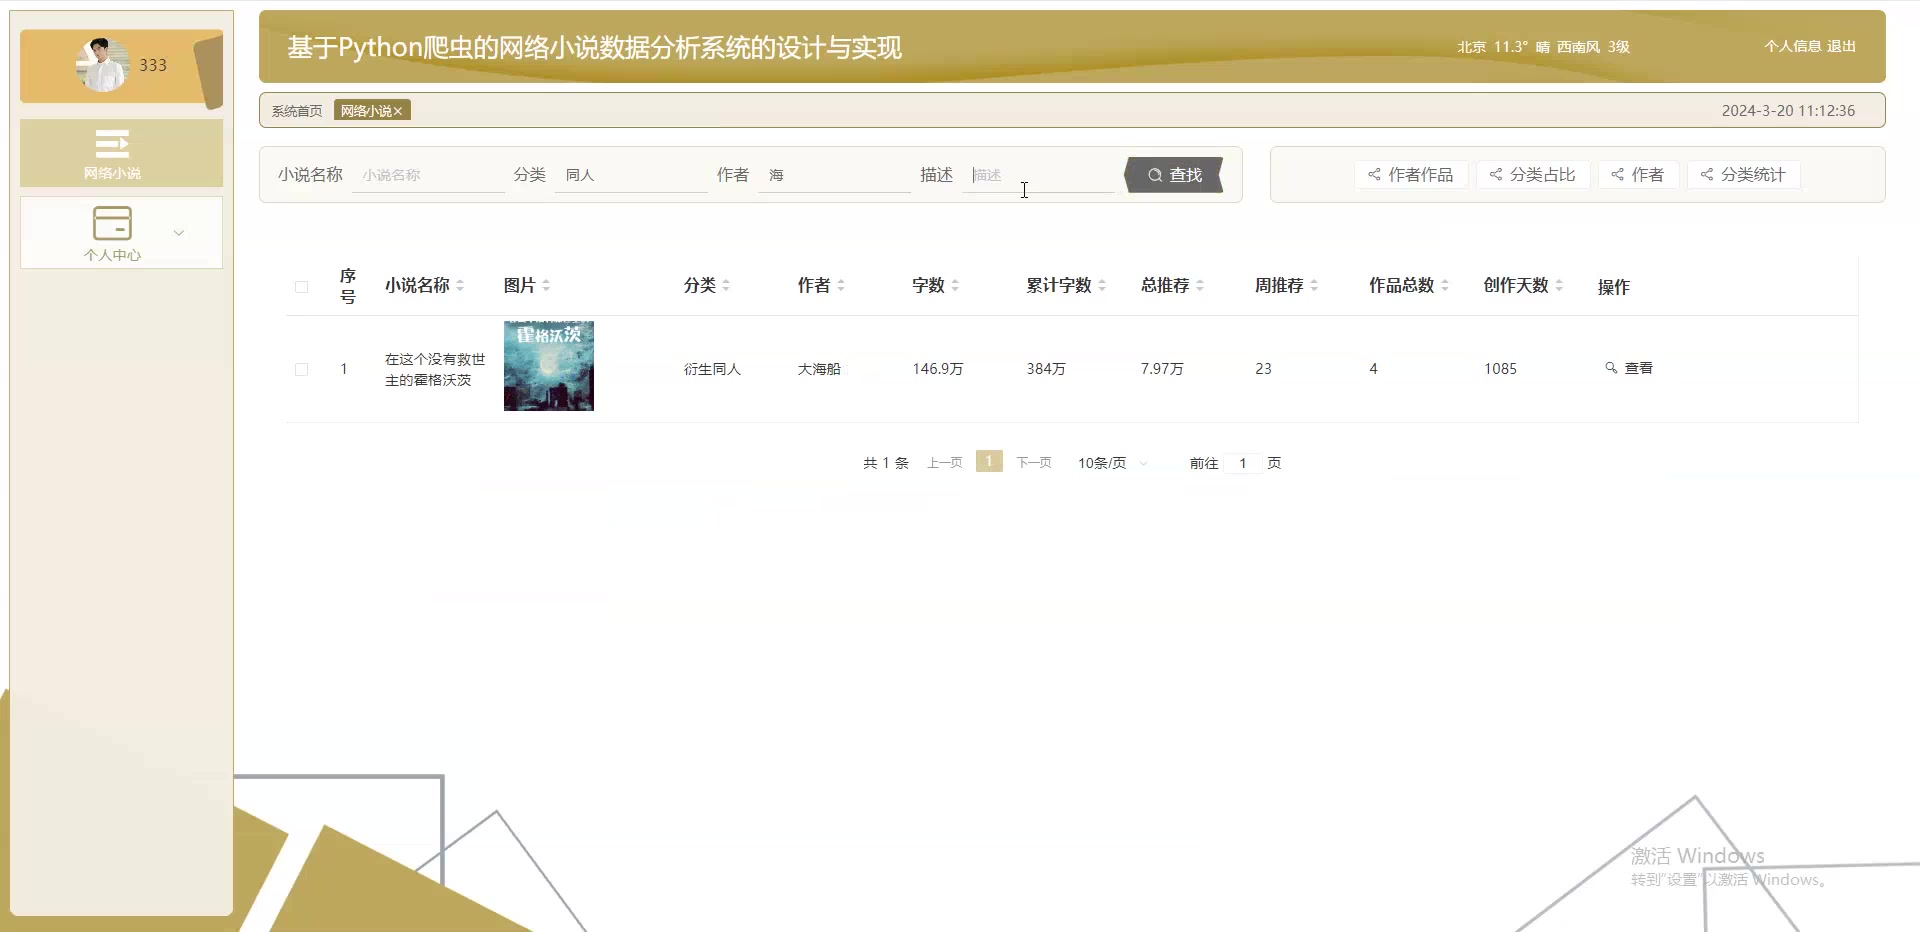Open the 个人中心 card icon
Viewport: 1920px width, 932px height.
coord(112,222)
